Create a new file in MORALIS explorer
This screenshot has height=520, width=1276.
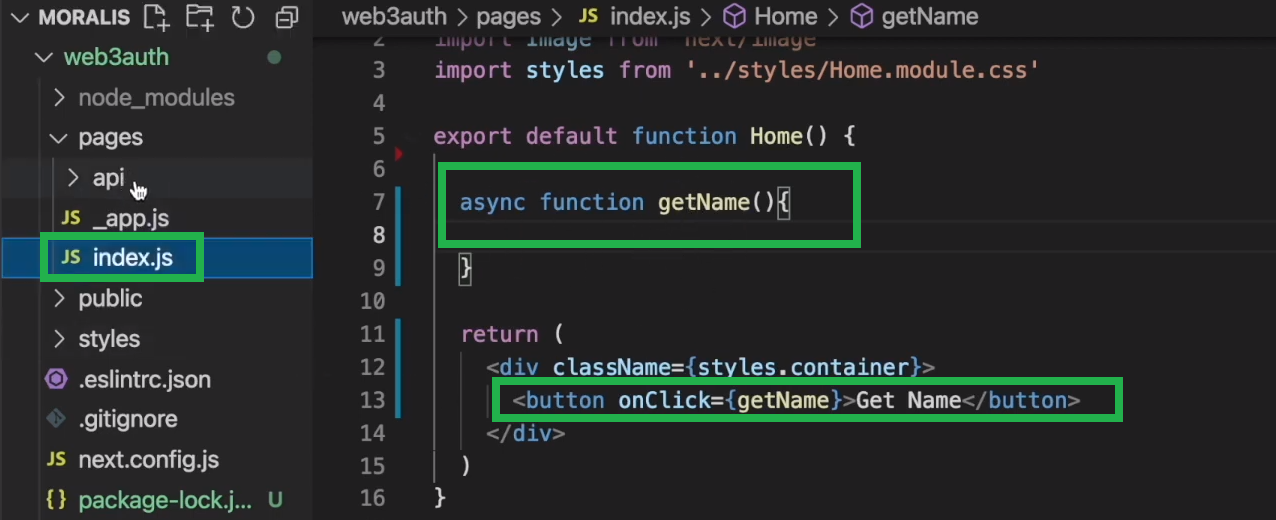156,17
